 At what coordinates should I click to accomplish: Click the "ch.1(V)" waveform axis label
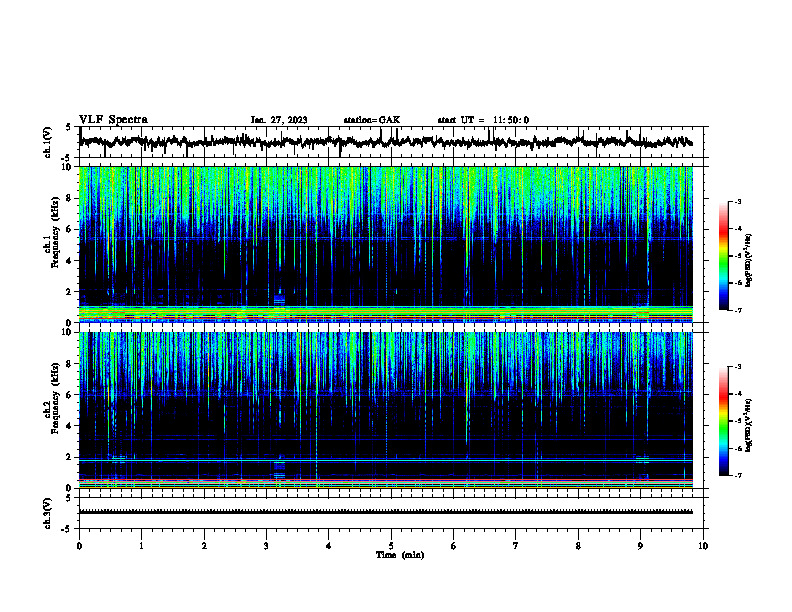[x=48, y=142]
